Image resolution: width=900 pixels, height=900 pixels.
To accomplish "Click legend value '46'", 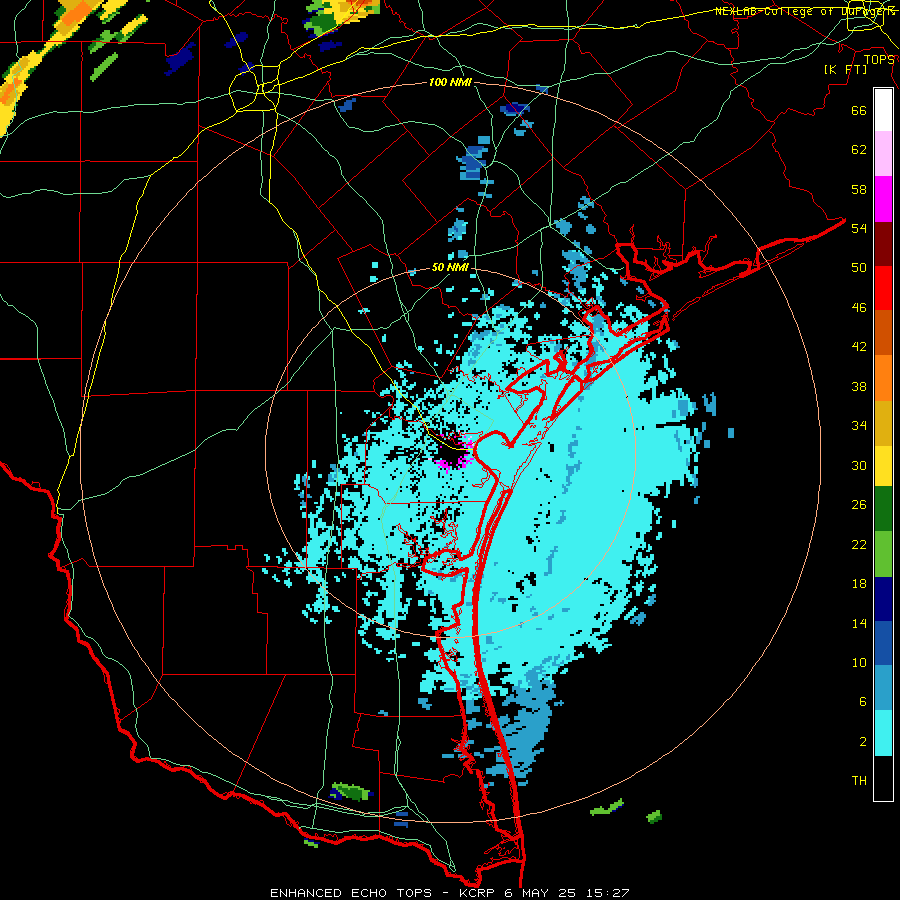I will [859, 308].
